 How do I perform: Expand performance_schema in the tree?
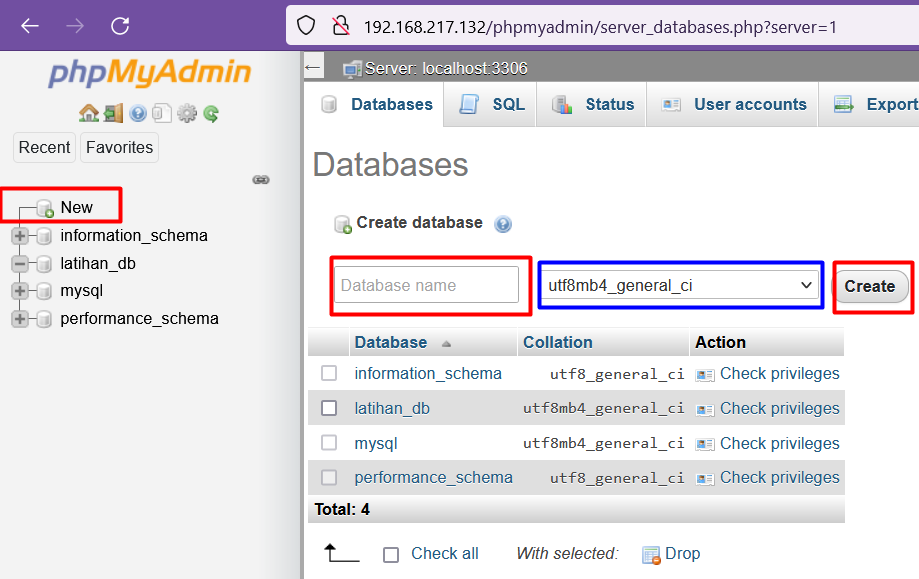coord(20,319)
